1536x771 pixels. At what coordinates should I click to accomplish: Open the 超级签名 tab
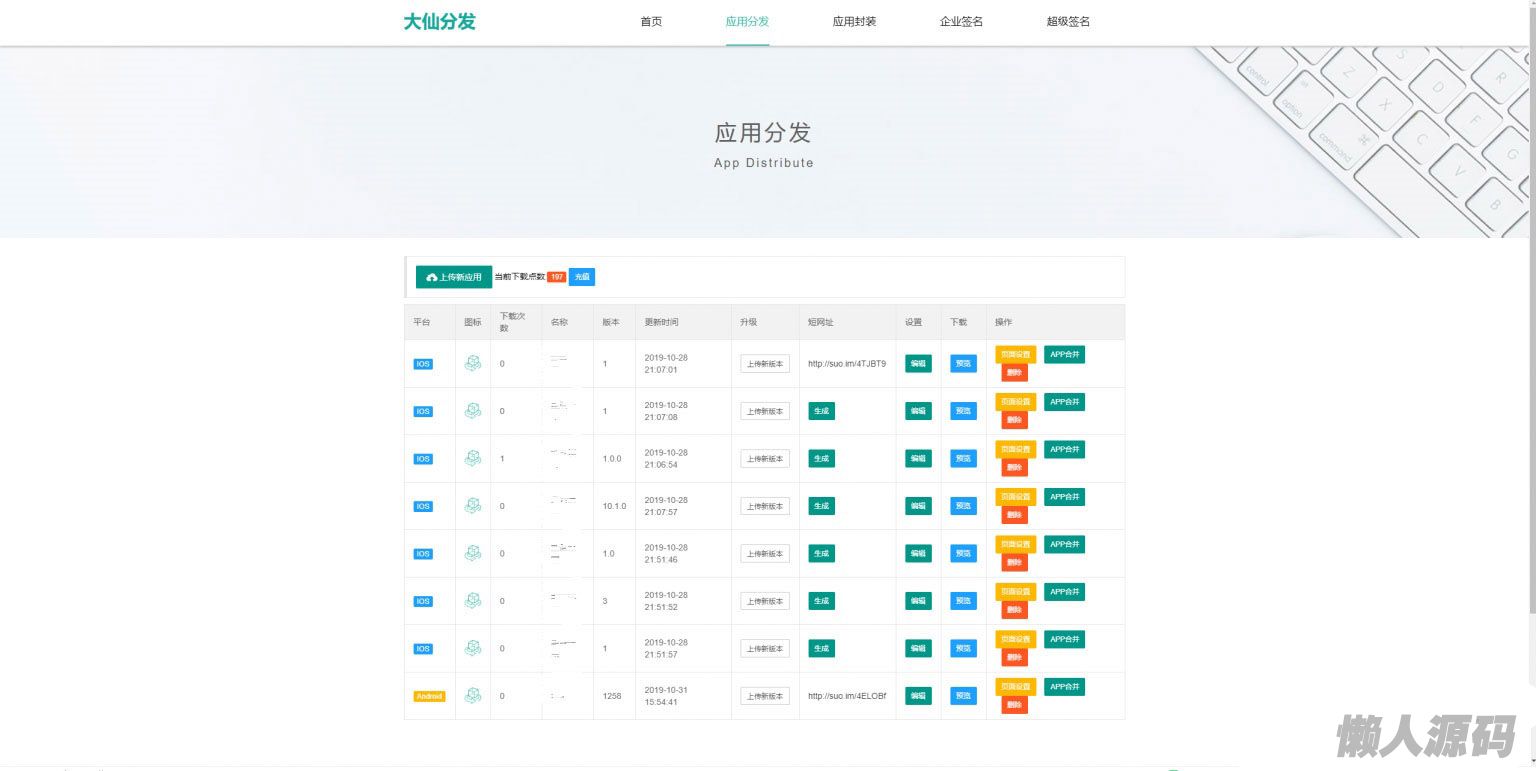[1068, 22]
